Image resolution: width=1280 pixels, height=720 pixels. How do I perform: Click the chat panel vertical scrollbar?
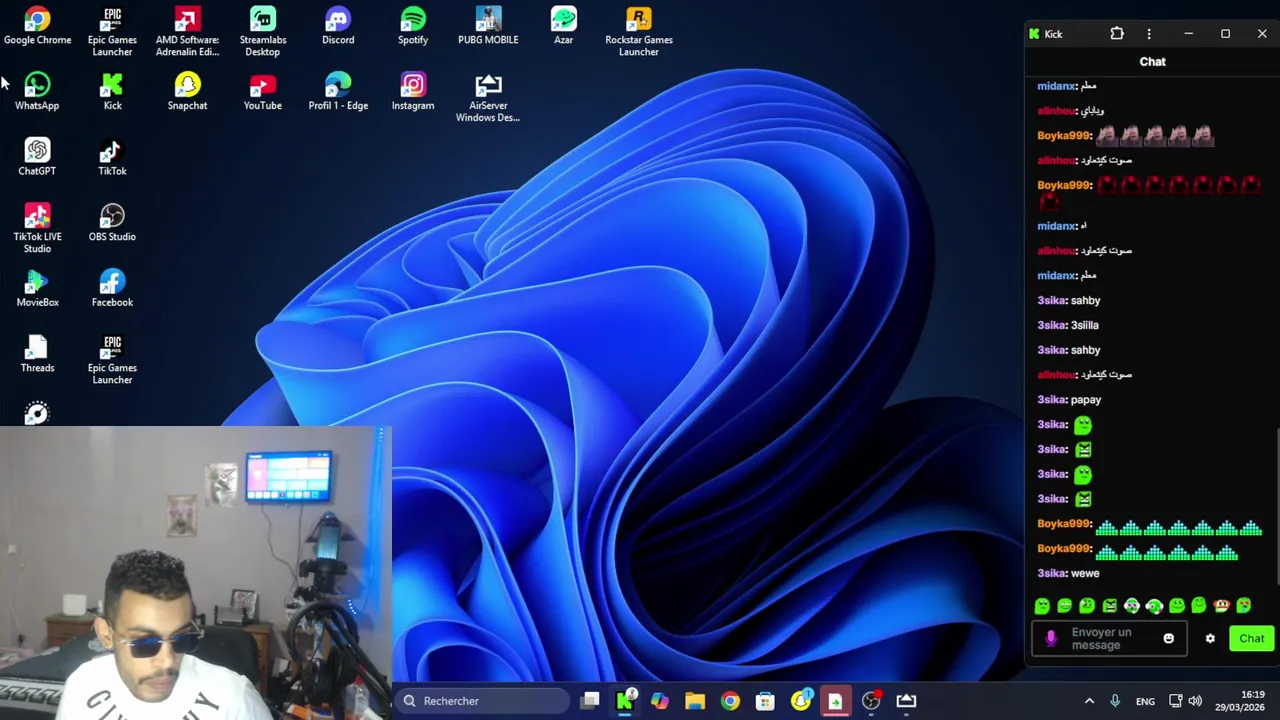[x=1277, y=505]
